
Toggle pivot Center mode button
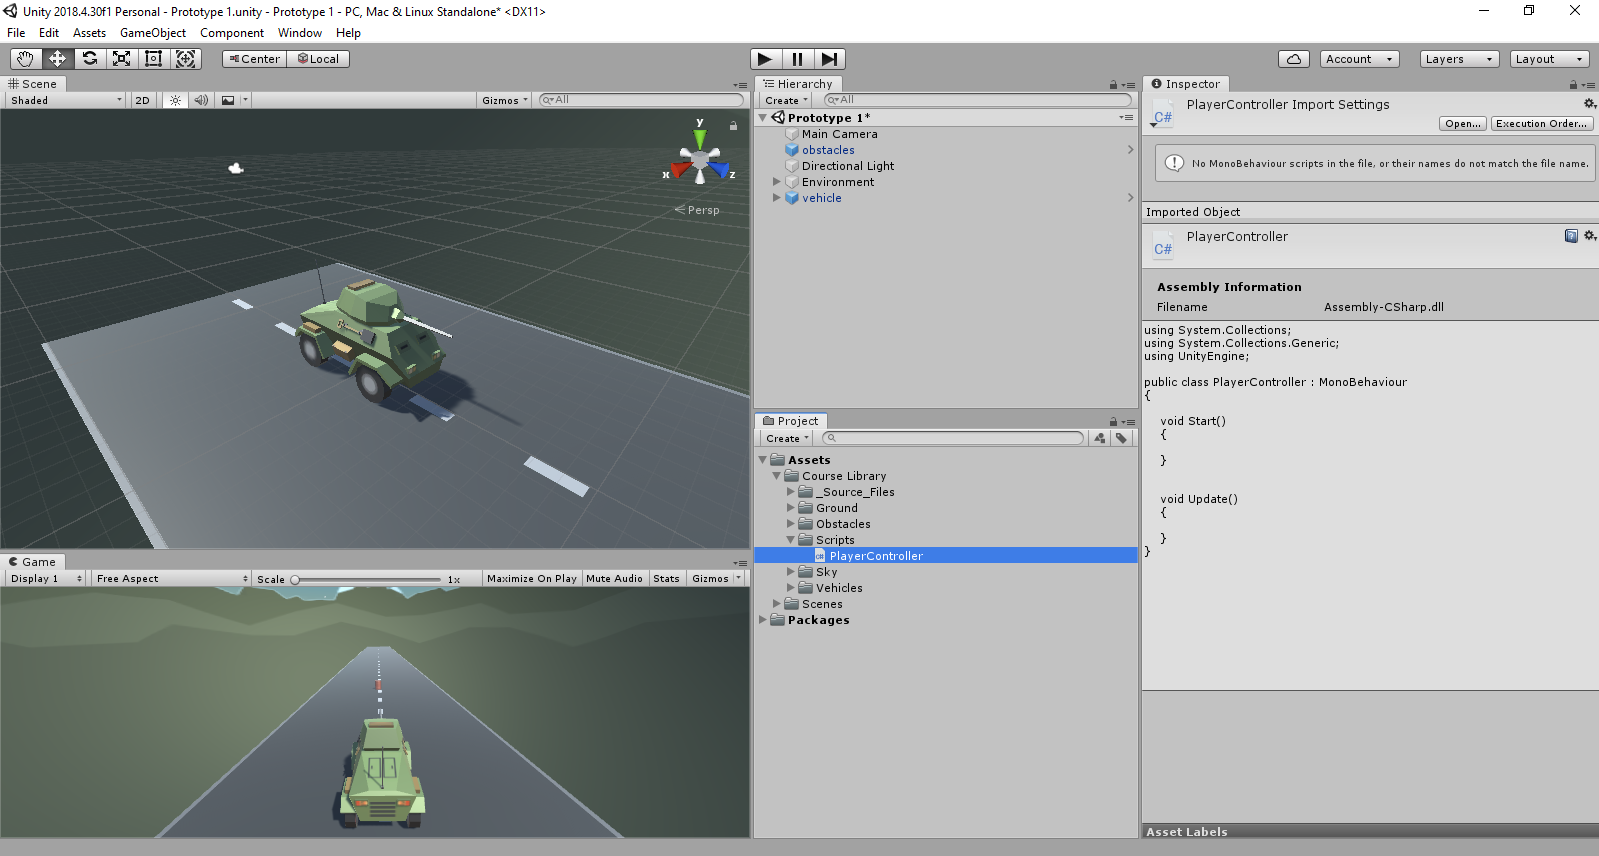point(254,59)
